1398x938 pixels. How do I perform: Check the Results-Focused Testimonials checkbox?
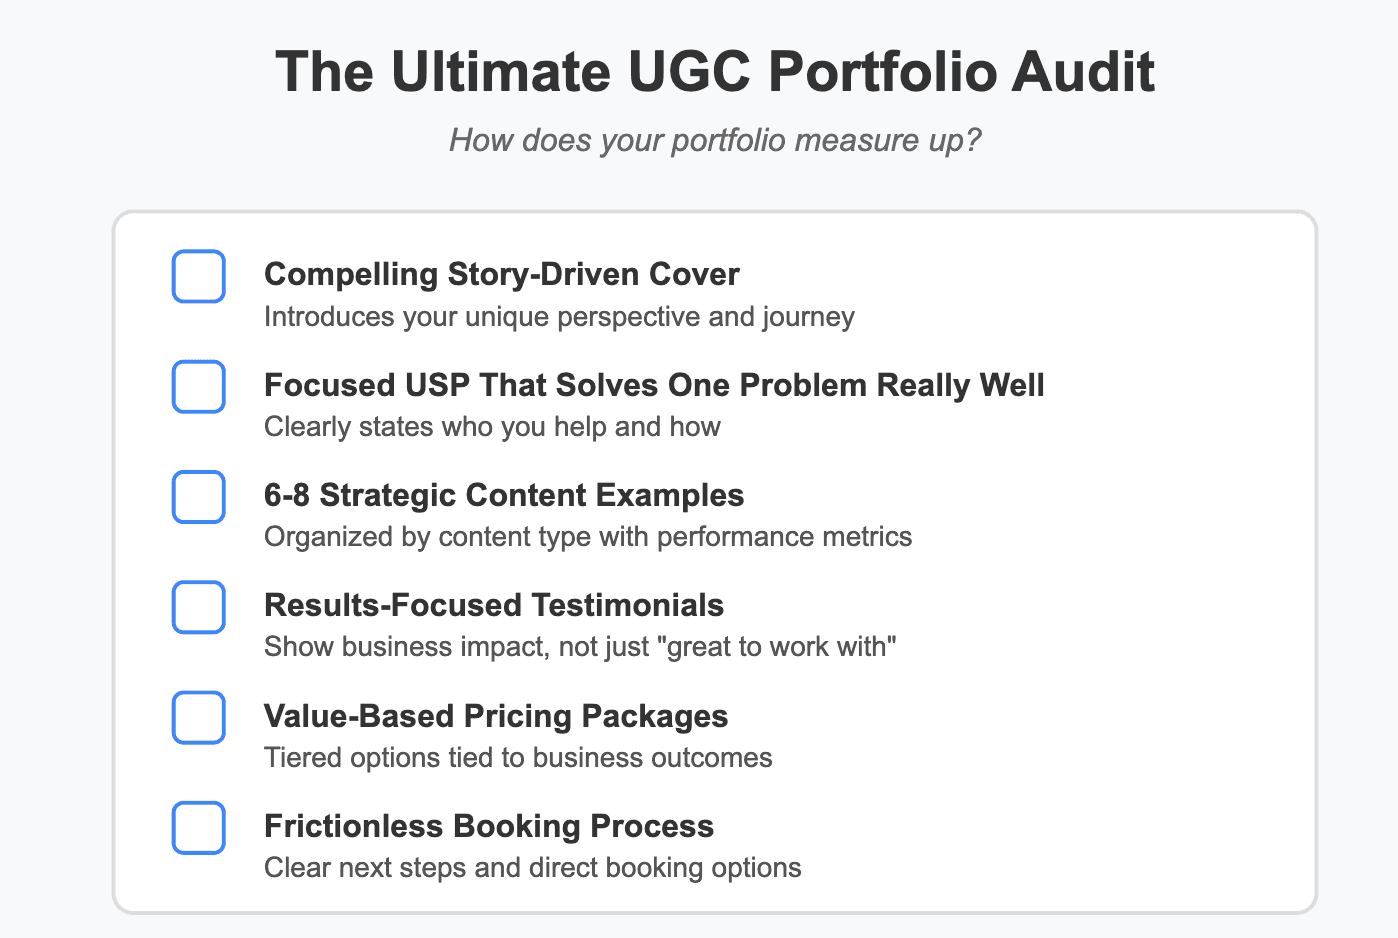(x=198, y=607)
